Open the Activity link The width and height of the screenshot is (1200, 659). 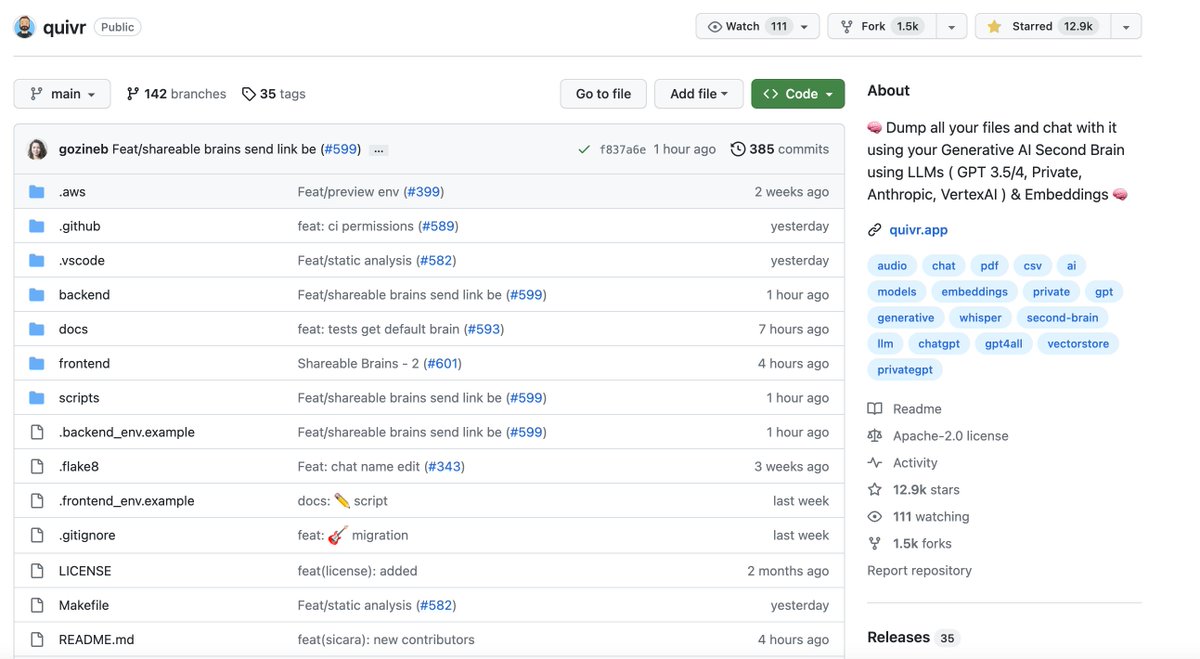[903, 463]
